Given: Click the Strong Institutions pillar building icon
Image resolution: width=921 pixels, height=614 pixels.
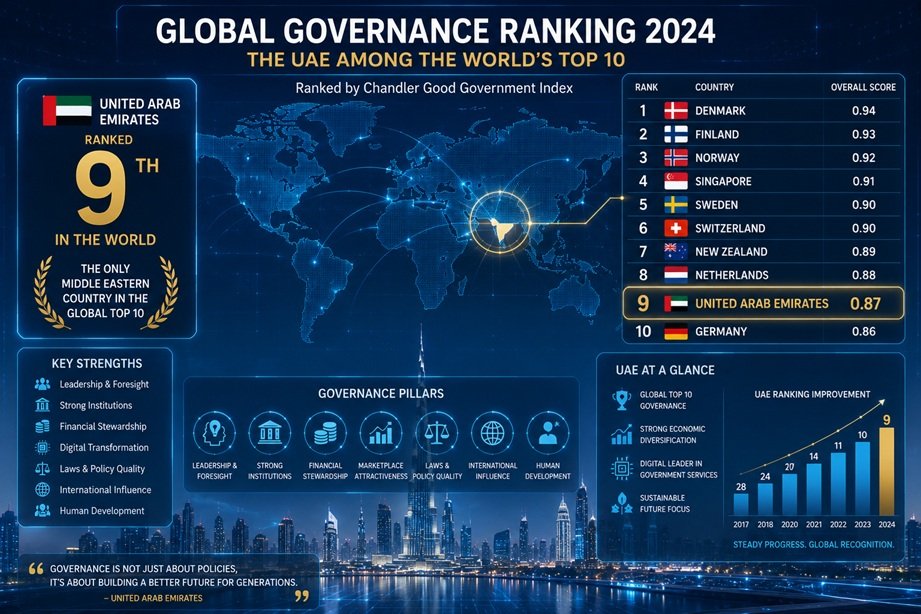Looking at the screenshot, I should [270, 434].
